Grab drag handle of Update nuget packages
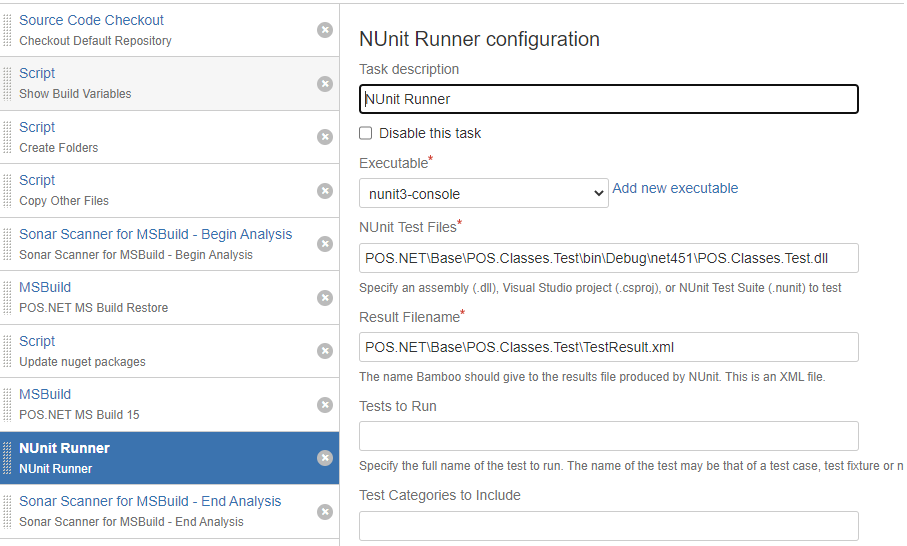The height and width of the screenshot is (546, 907). (x=8, y=351)
